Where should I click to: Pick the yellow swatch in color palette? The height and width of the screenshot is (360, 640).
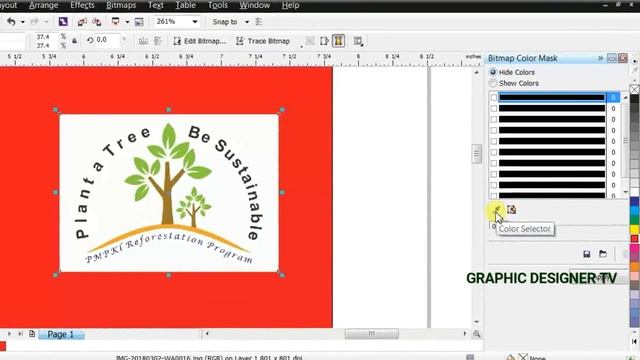634,229
